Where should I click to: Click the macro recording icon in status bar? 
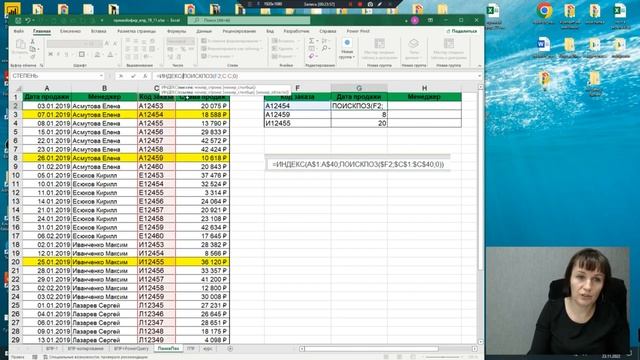tap(35, 357)
